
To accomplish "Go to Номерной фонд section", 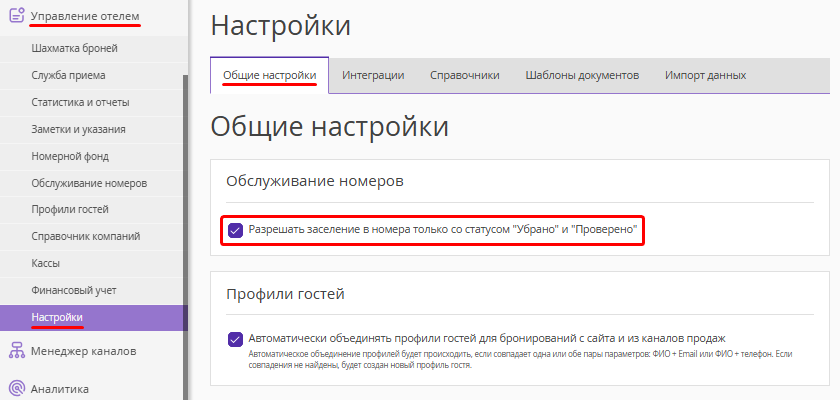I will pos(94,156).
